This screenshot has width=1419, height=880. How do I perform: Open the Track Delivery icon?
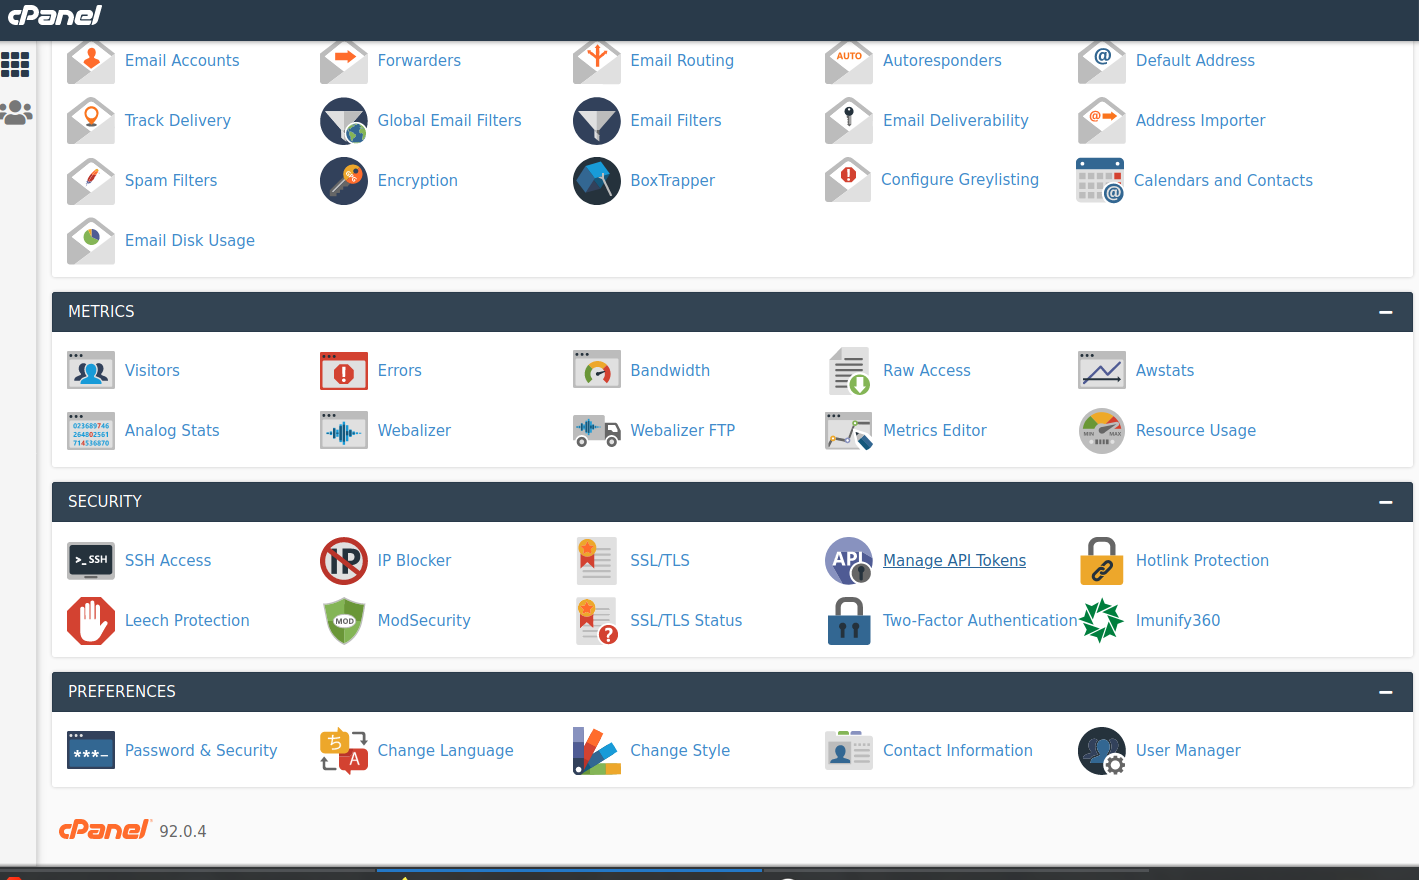click(x=91, y=121)
